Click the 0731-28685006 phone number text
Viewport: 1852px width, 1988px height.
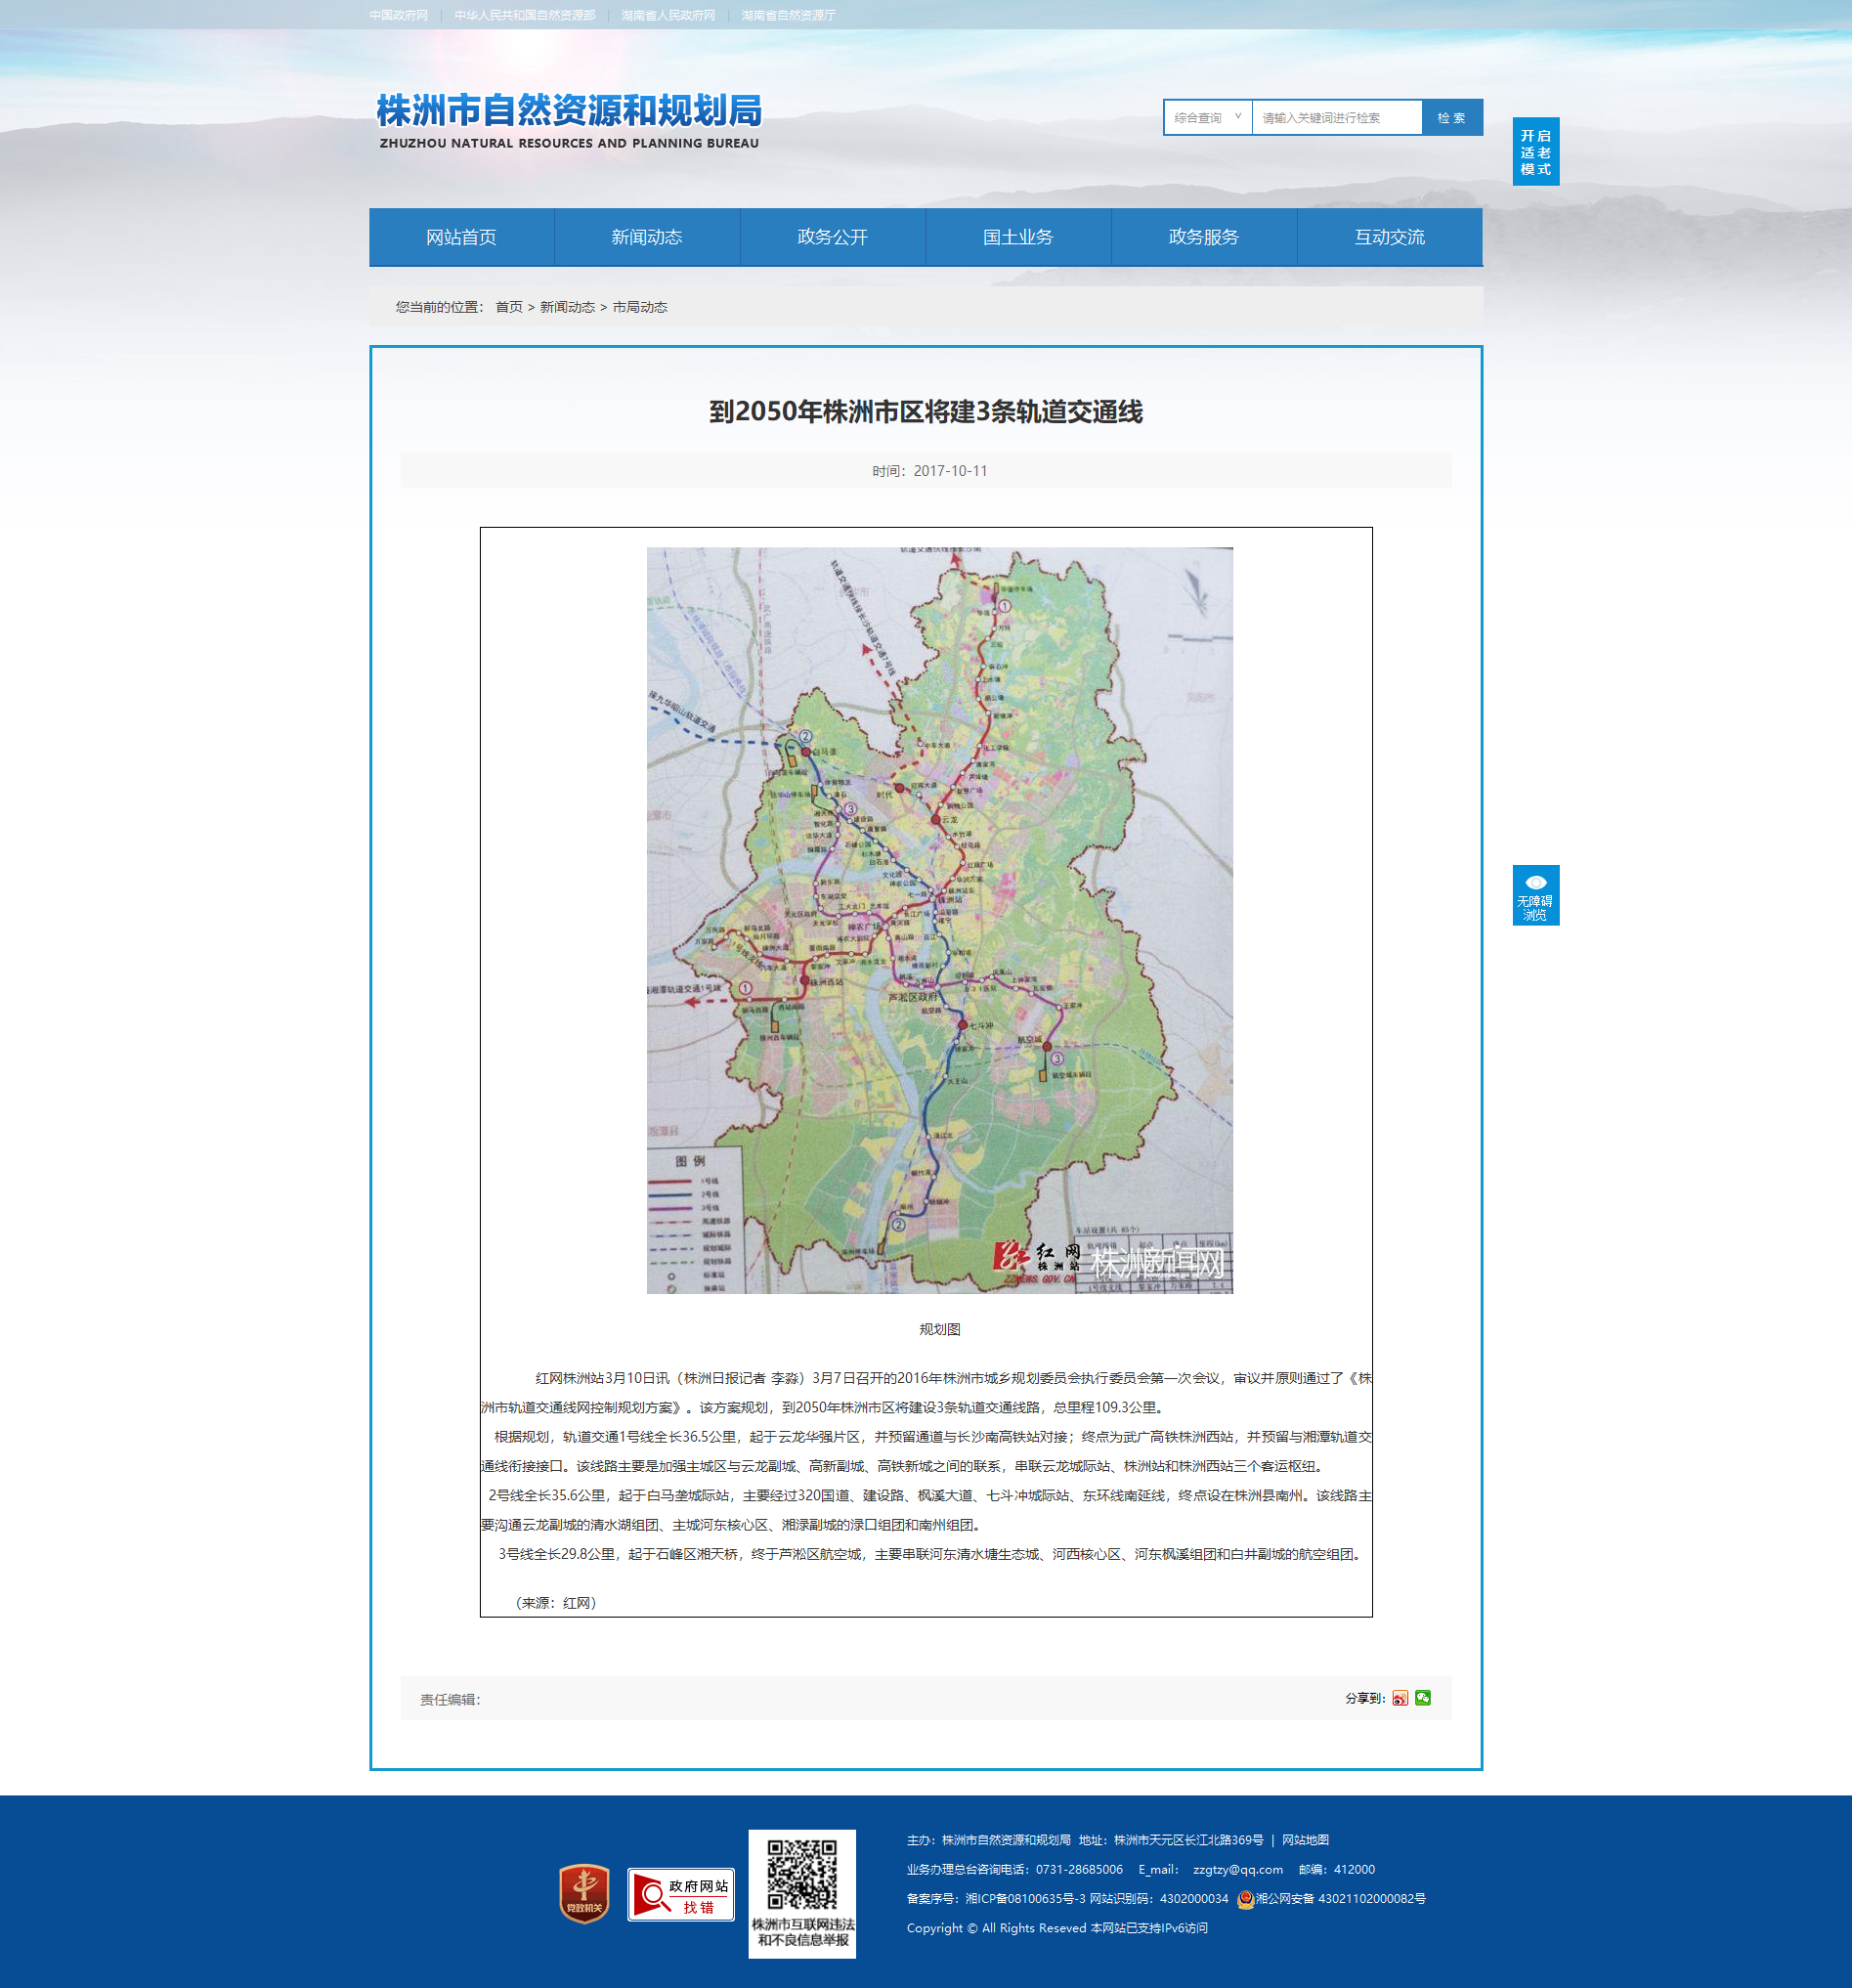click(x=1079, y=1869)
